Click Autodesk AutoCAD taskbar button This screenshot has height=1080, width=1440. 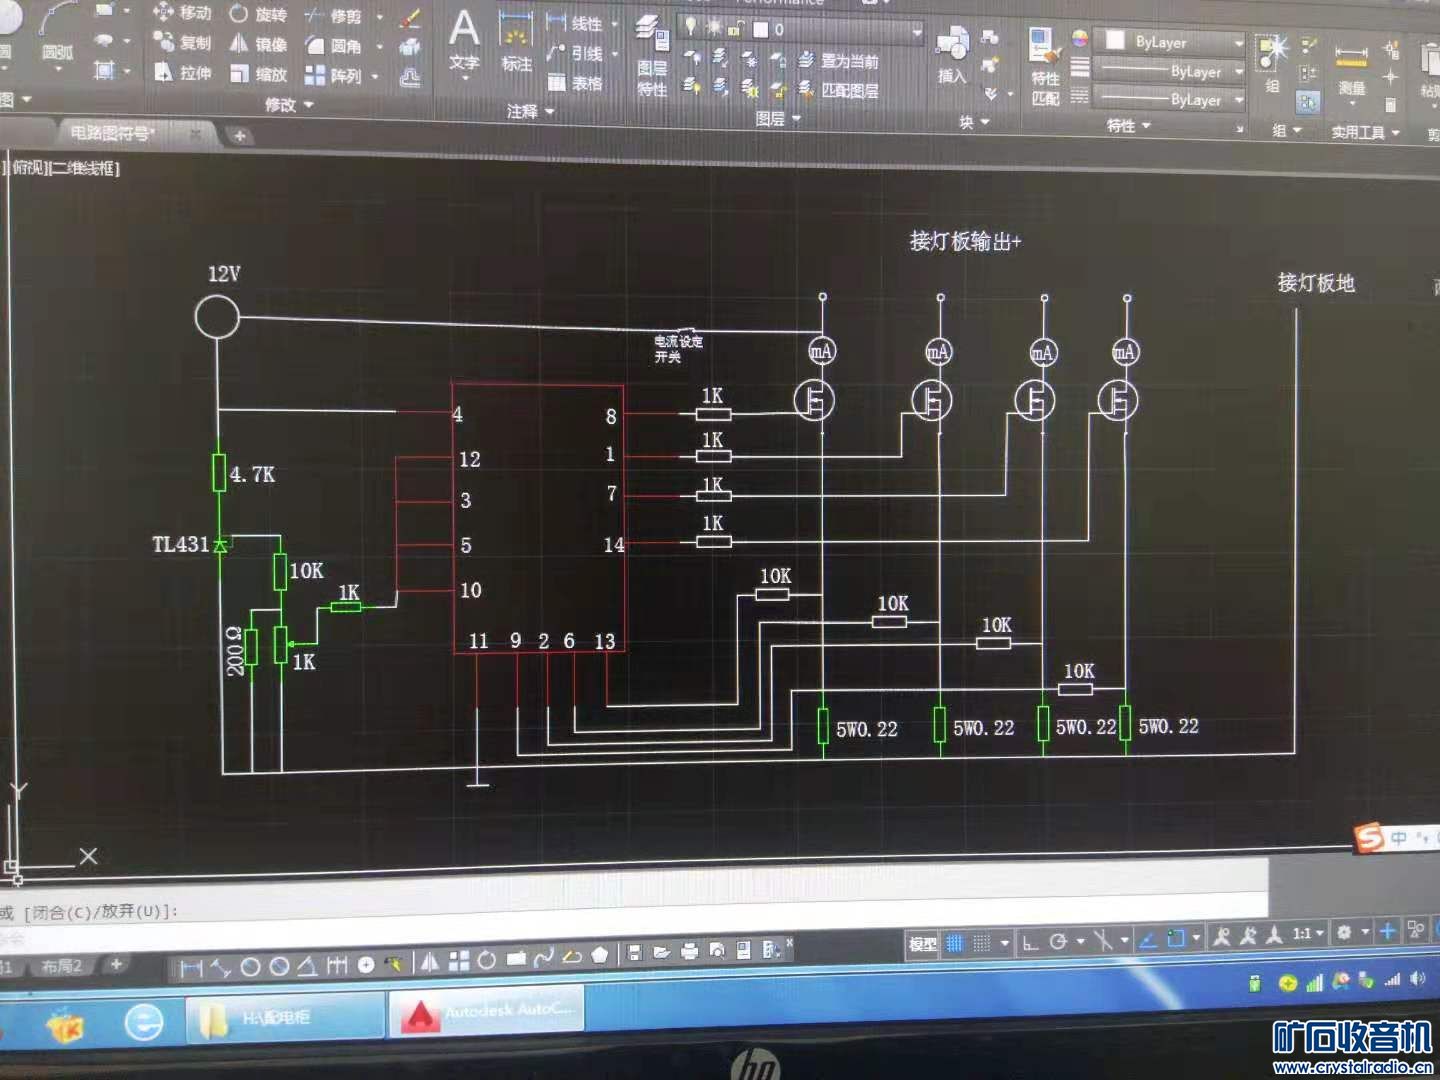pos(486,1014)
